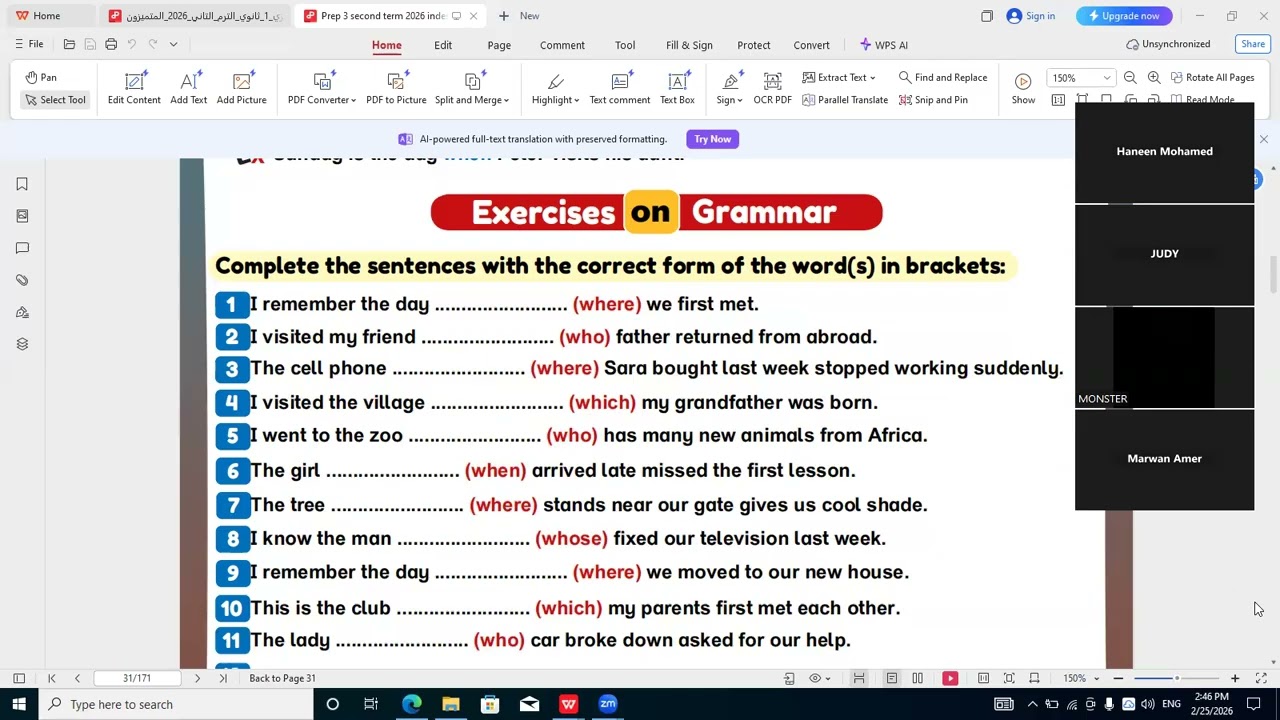Launch the PDF to Picture converter

point(396,88)
